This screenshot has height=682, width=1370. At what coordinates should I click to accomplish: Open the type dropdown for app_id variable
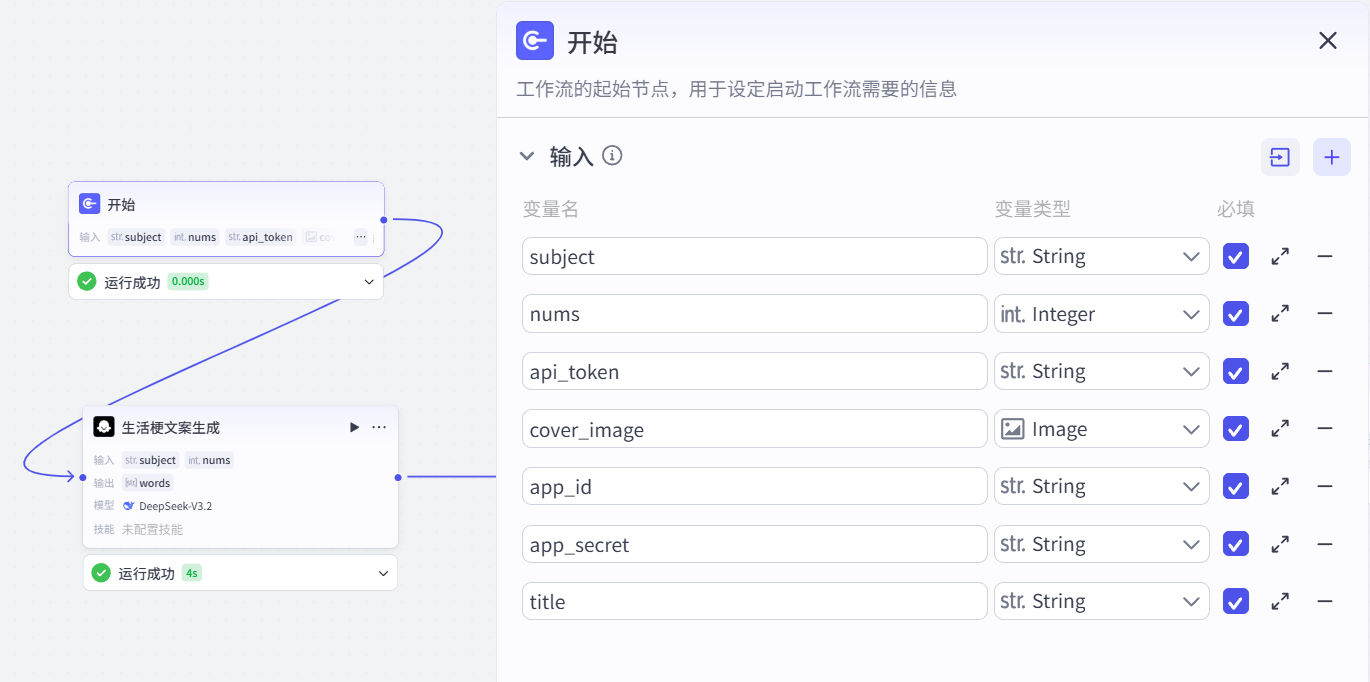click(x=1101, y=486)
